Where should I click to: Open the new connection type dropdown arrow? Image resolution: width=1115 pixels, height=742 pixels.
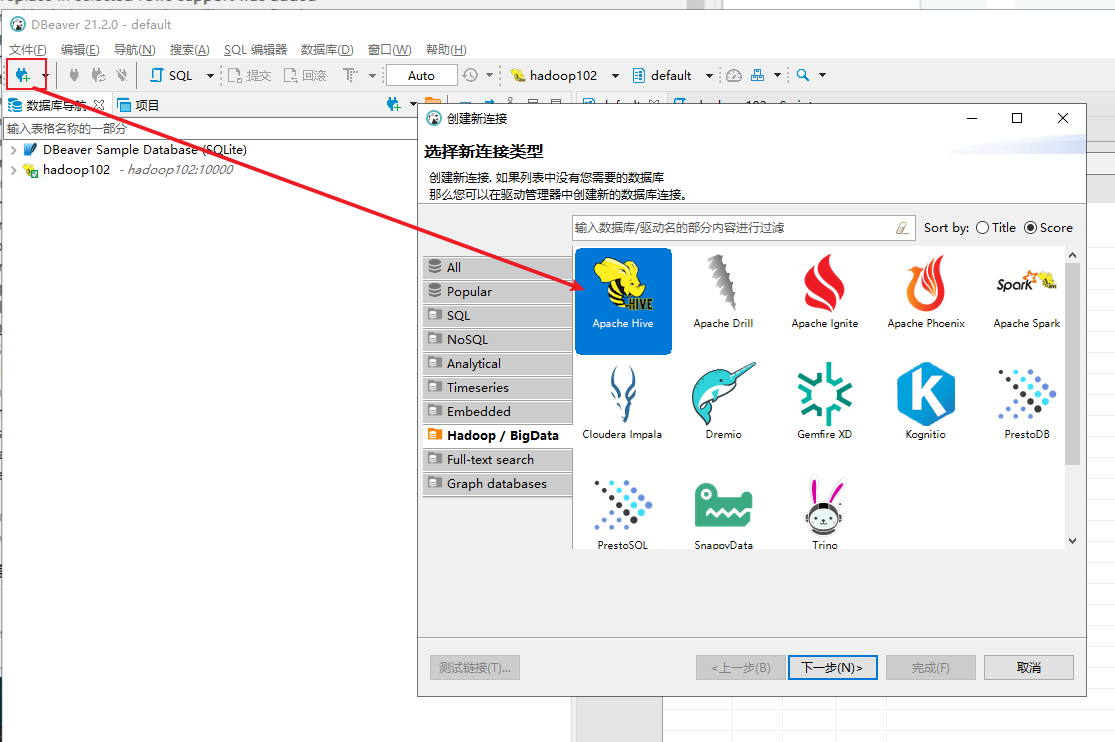(45, 75)
